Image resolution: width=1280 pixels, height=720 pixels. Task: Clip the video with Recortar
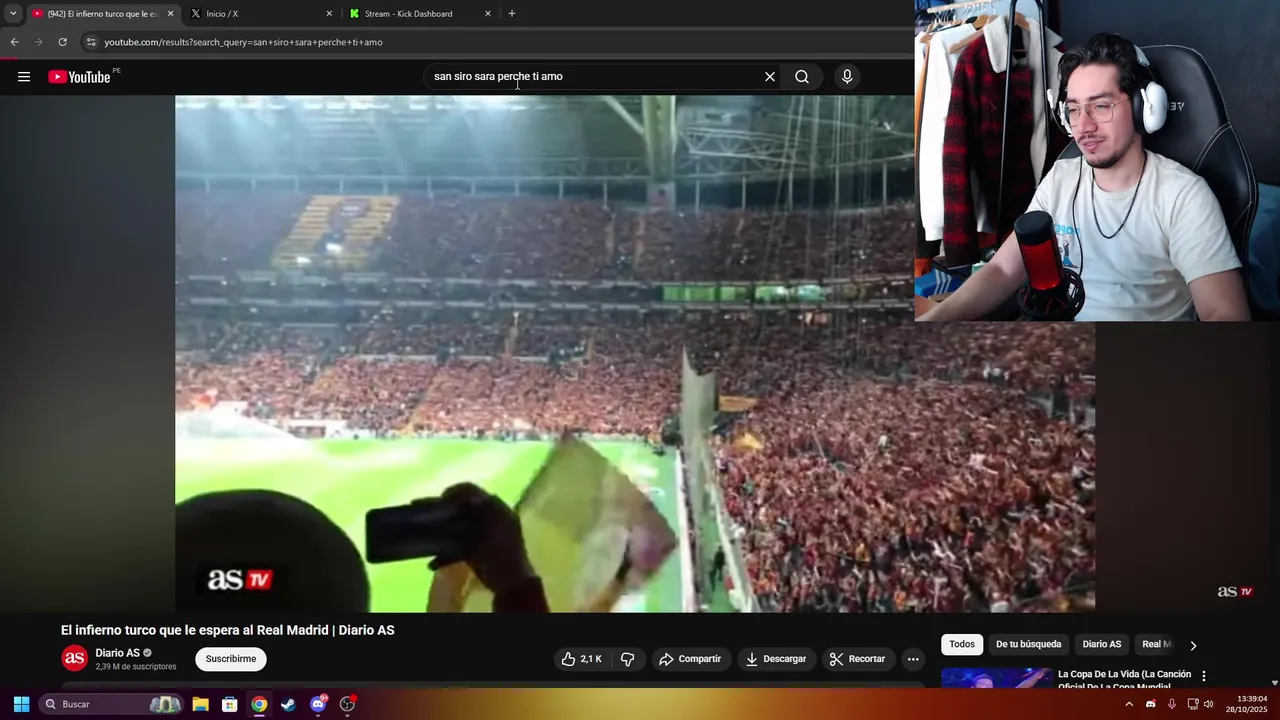[x=858, y=659]
